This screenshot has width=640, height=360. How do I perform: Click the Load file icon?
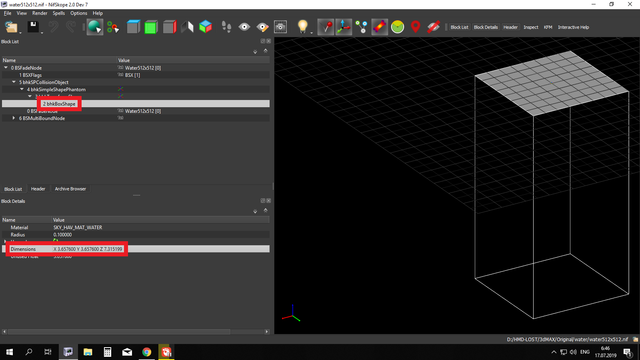(11, 27)
